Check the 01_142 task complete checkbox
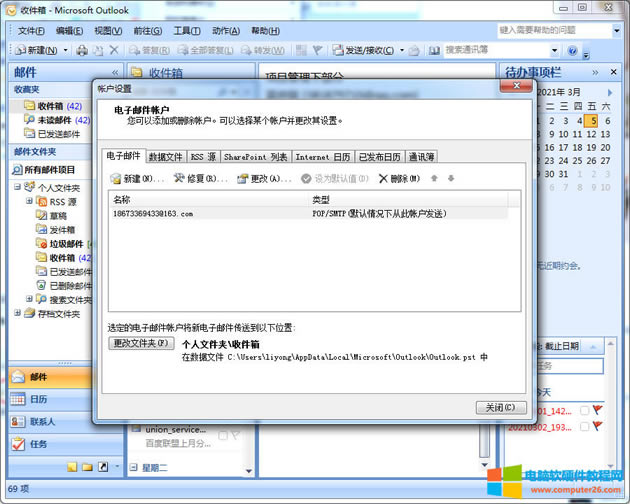630x504 pixels. 585,411
